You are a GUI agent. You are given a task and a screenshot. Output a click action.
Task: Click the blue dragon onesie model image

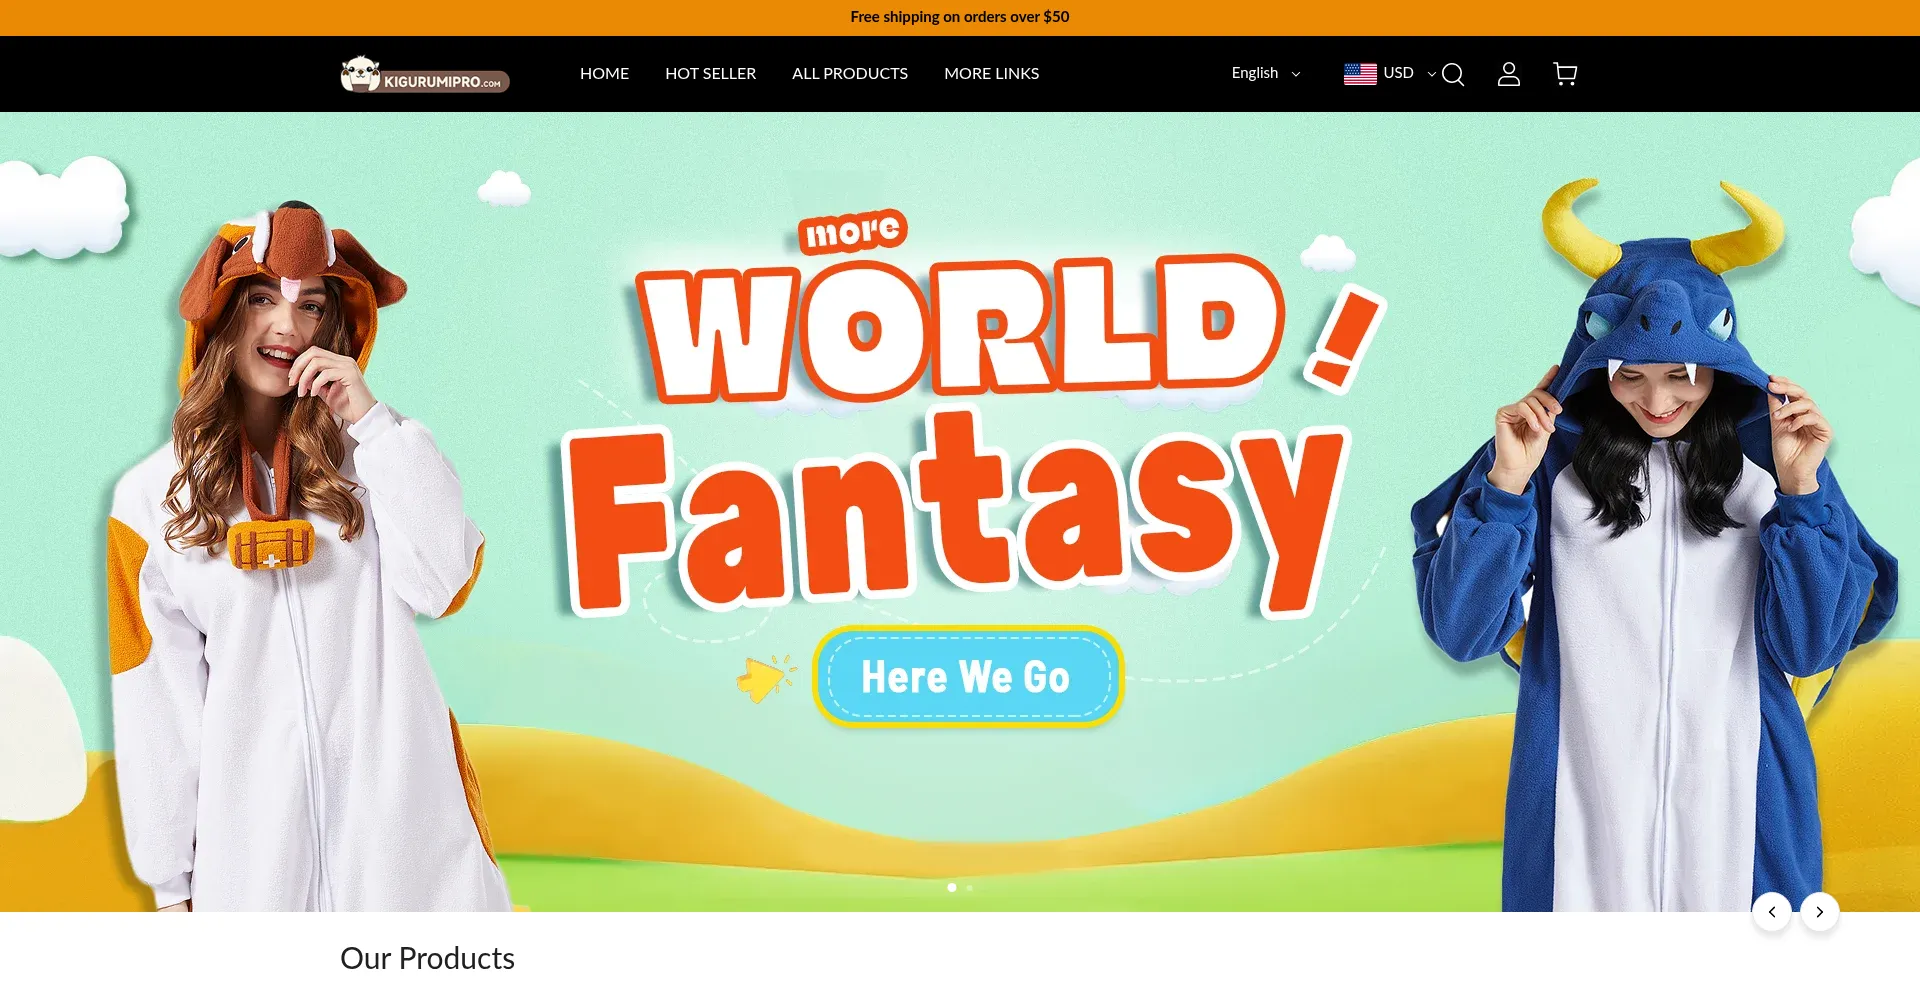(1660, 560)
